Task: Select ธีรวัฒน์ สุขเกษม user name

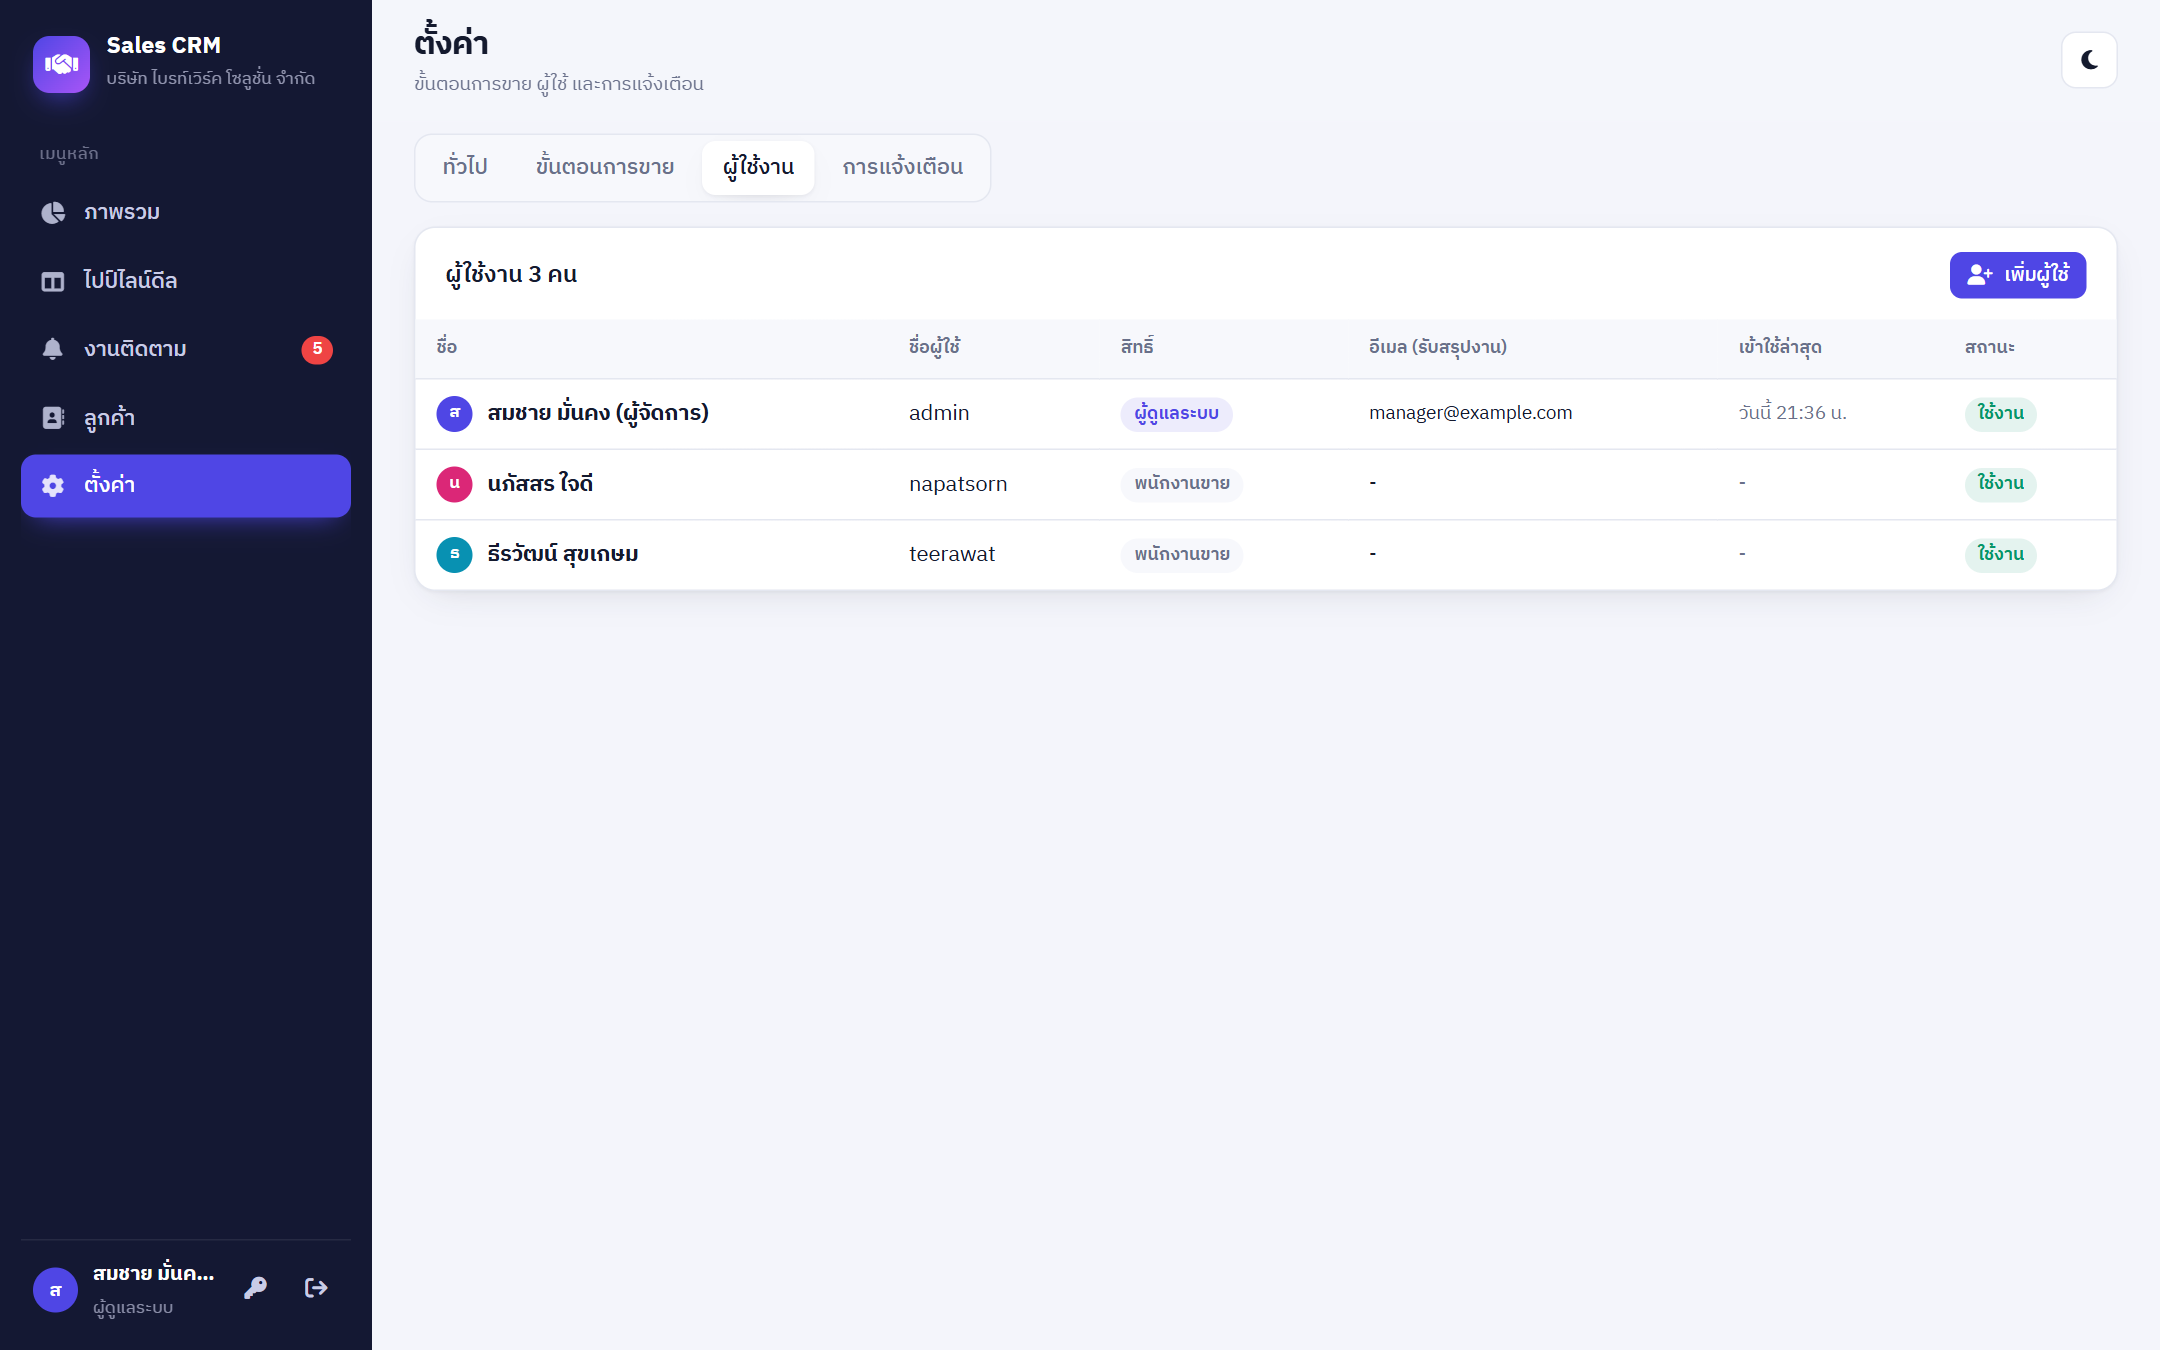Action: tap(563, 554)
